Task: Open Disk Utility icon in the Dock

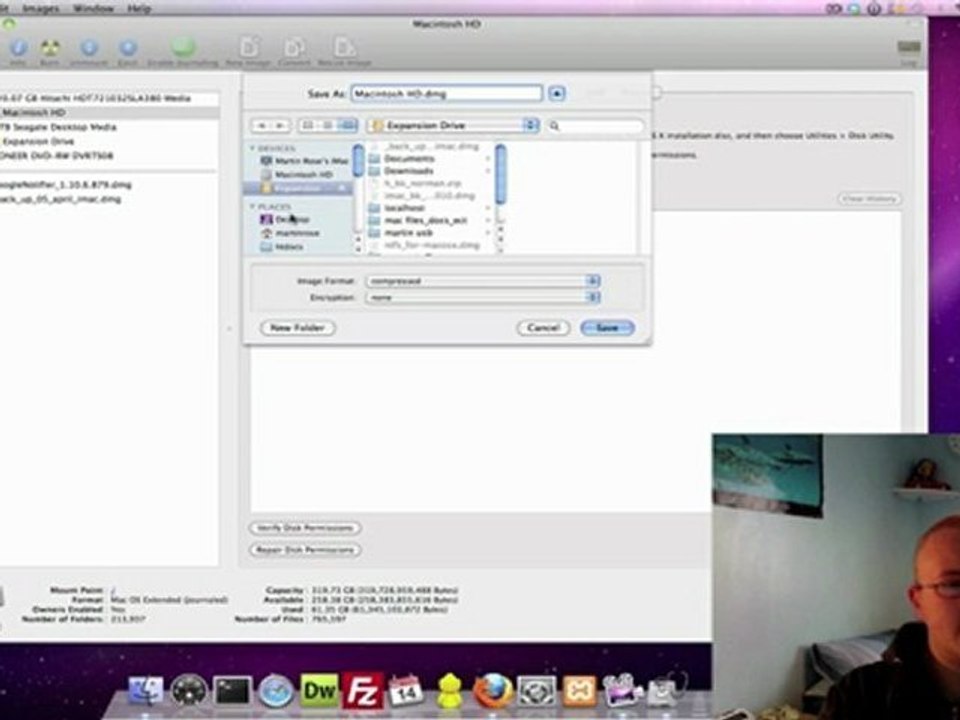Action: [666, 690]
